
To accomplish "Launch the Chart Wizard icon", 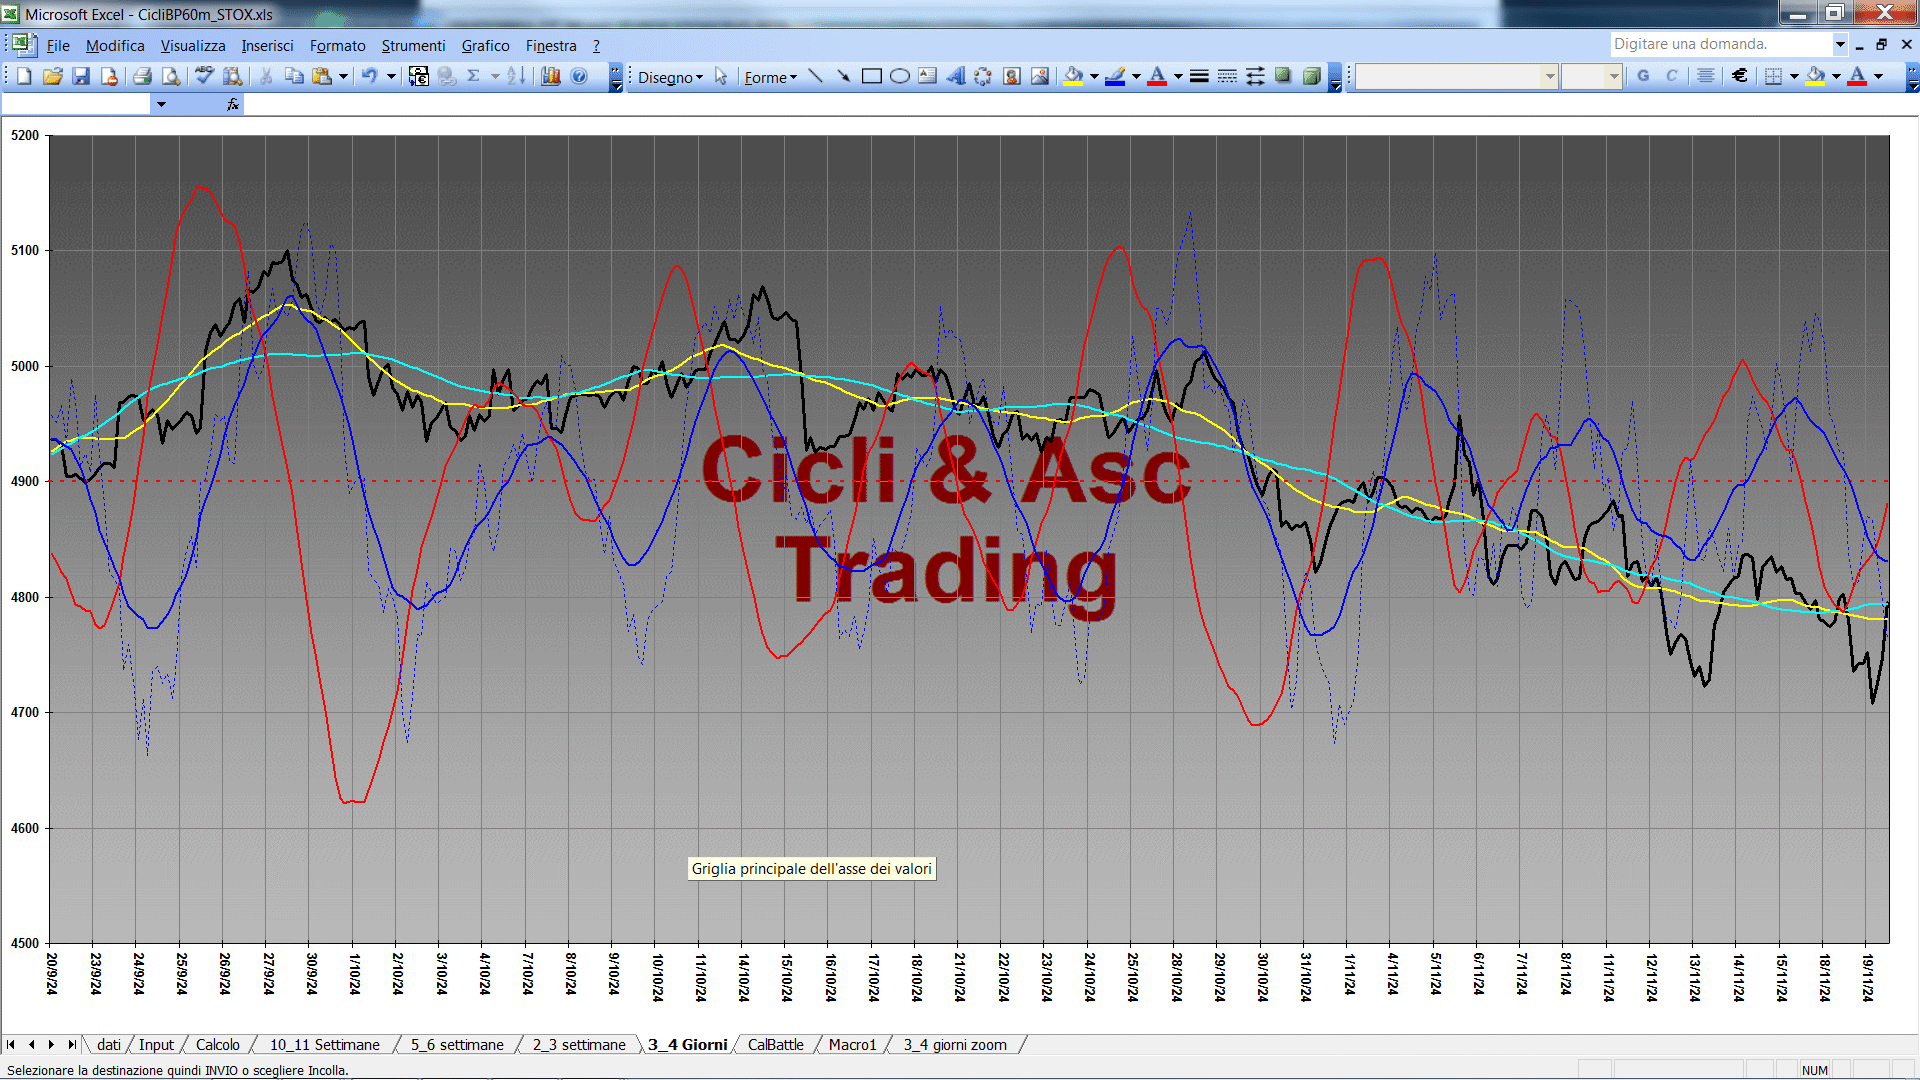I will (x=551, y=76).
